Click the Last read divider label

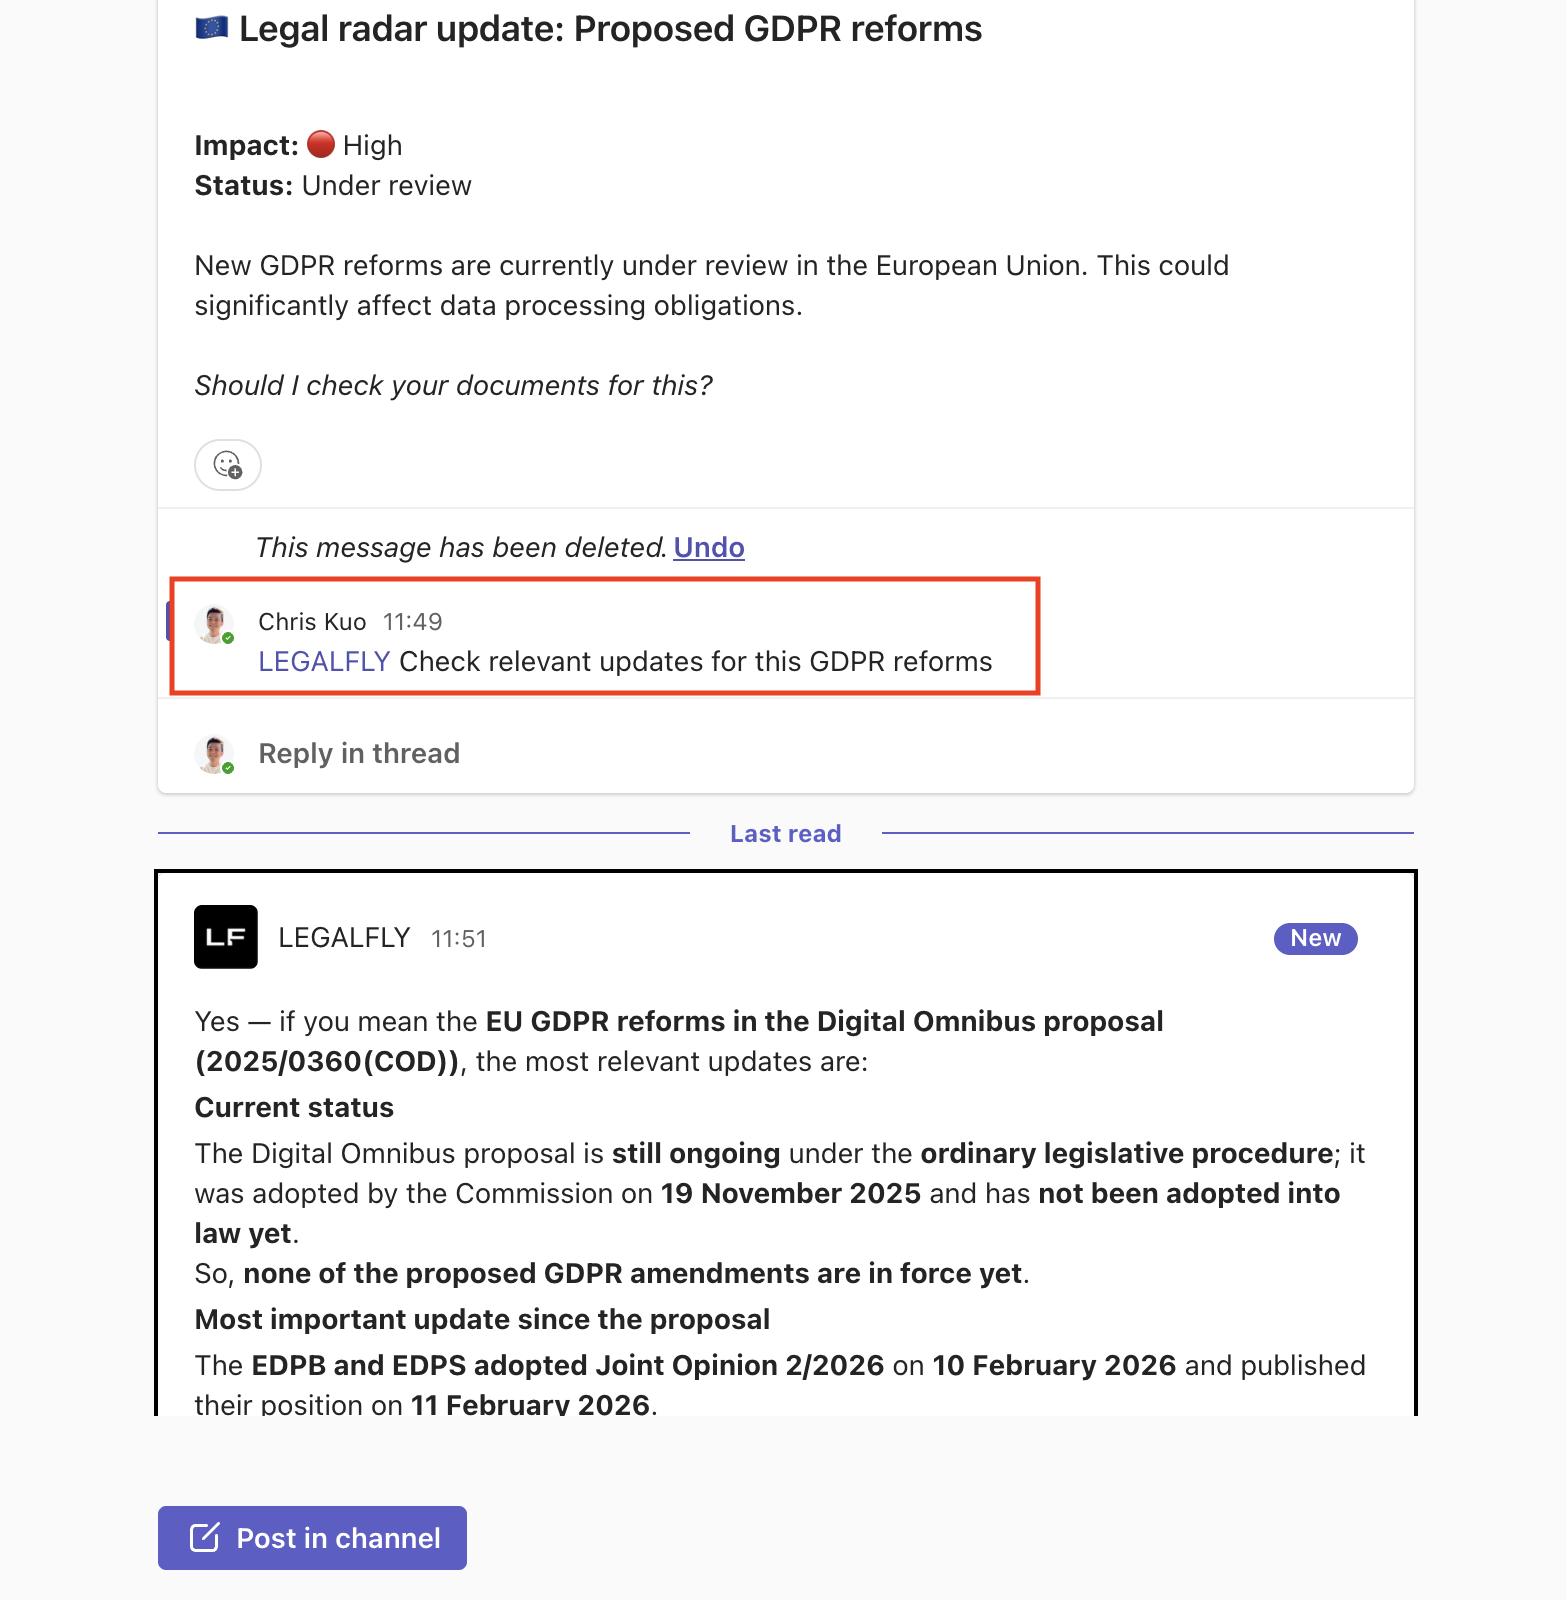point(785,834)
